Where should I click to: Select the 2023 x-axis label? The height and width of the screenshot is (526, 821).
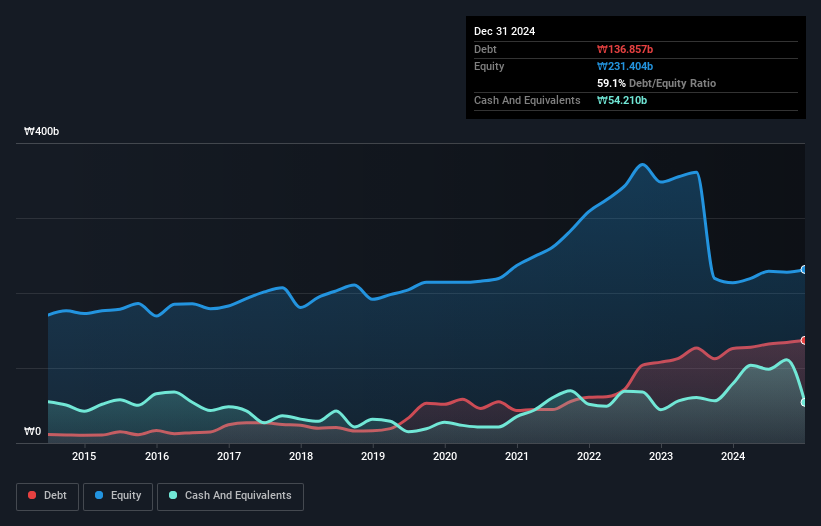click(x=661, y=456)
